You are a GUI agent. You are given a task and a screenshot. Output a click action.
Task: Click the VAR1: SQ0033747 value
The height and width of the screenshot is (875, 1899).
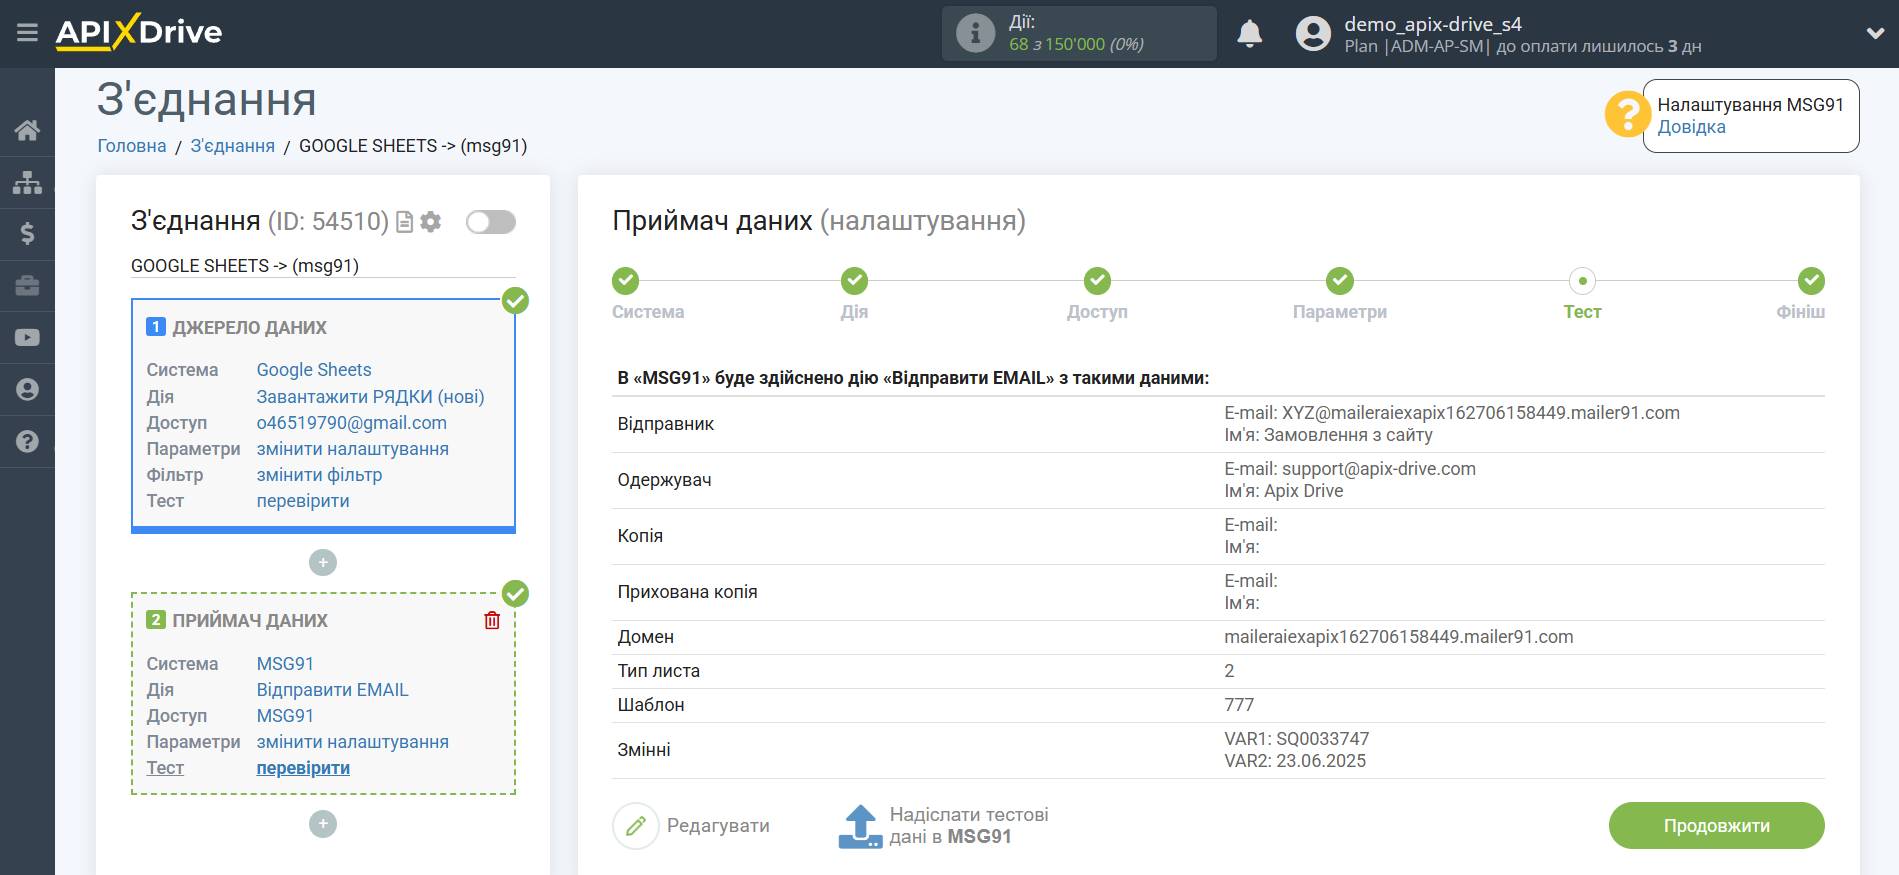(1296, 739)
